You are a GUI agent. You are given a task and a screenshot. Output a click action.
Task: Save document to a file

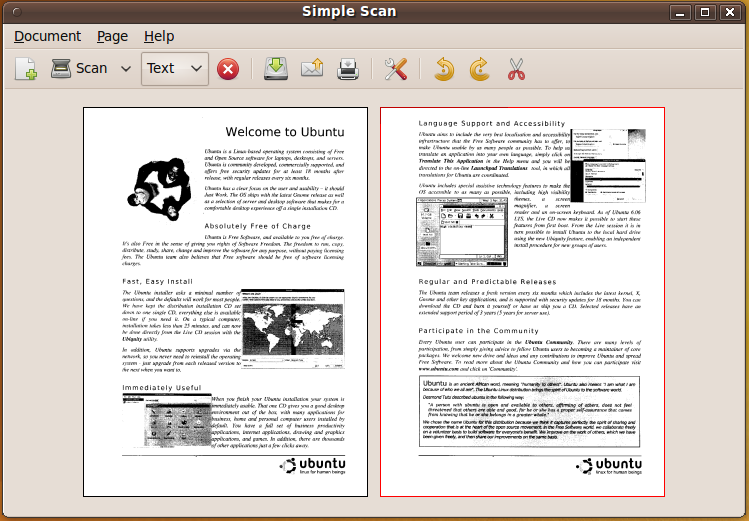coord(276,69)
